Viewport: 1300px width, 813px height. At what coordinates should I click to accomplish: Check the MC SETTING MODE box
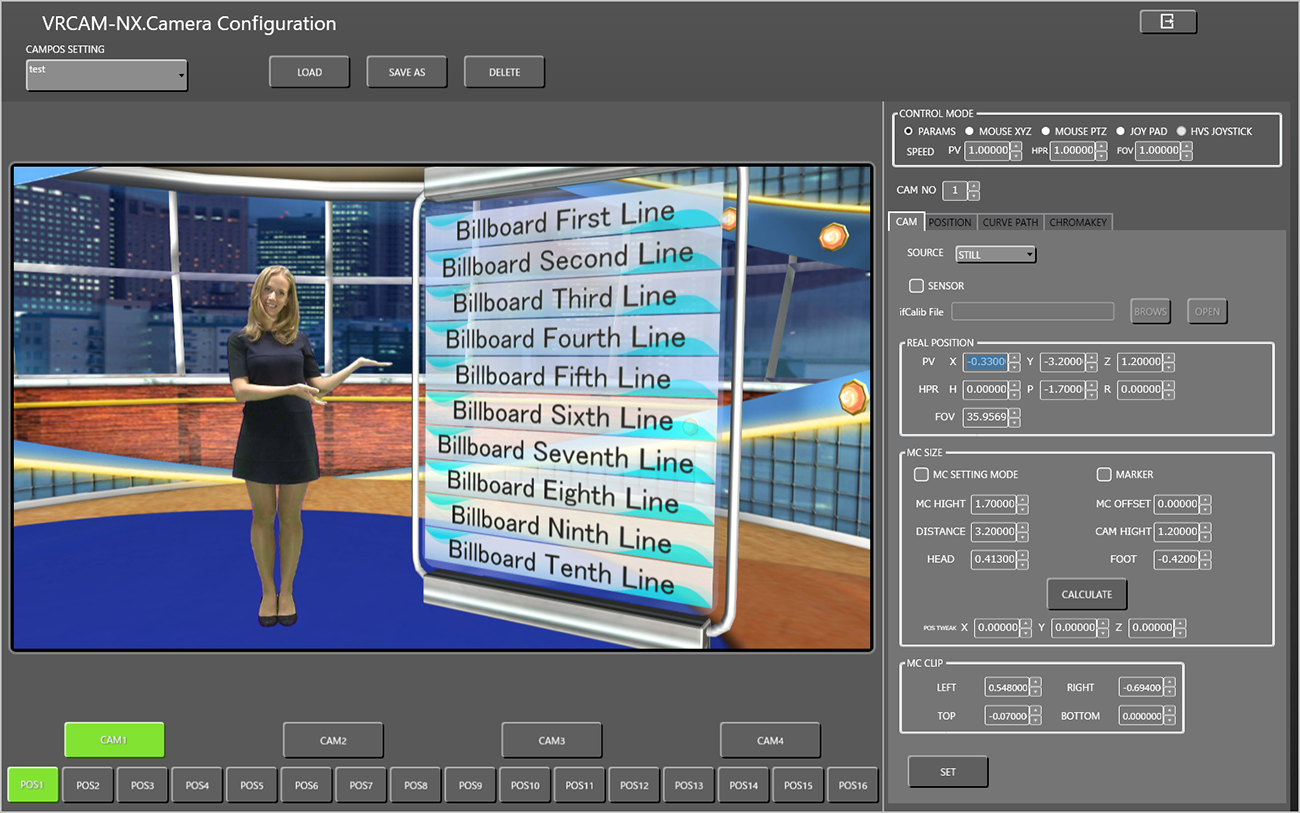click(x=922, y=474)
